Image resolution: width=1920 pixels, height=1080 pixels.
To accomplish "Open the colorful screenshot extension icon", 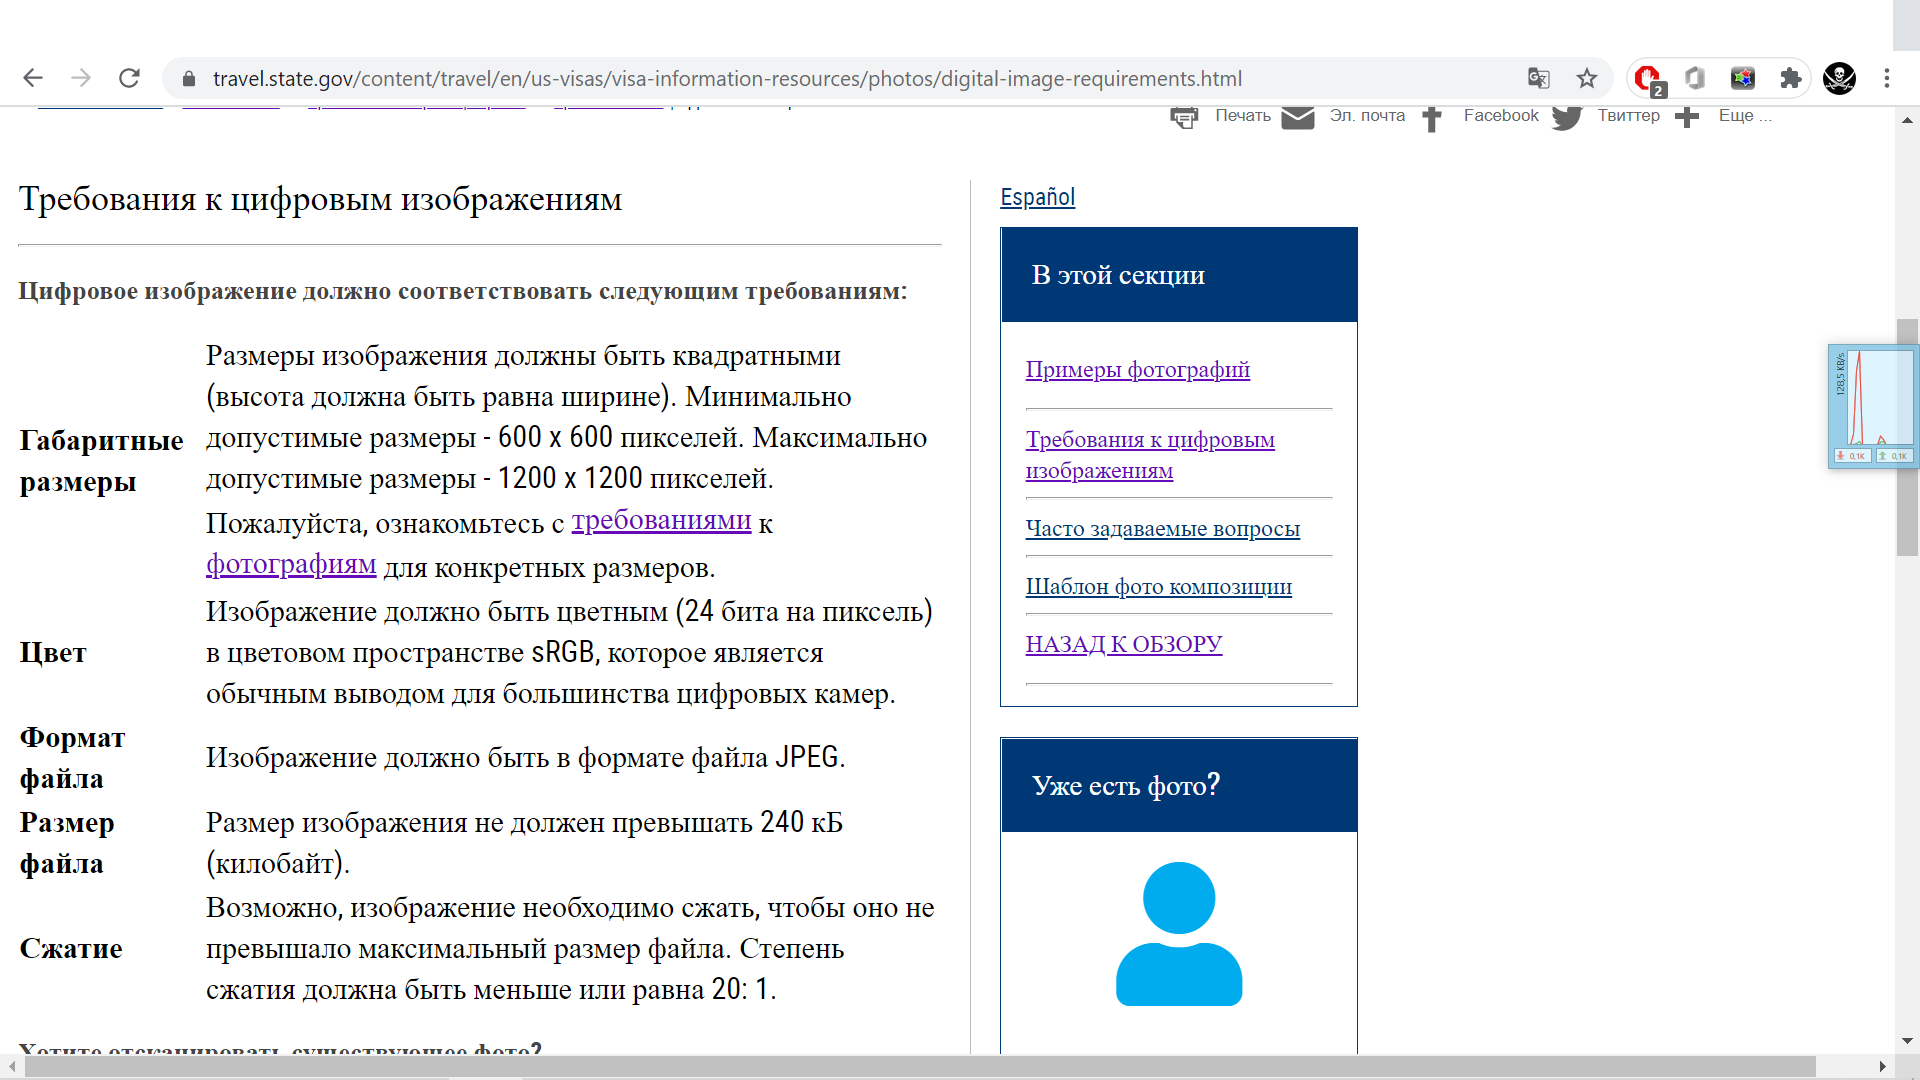I will coord(1743,78).
